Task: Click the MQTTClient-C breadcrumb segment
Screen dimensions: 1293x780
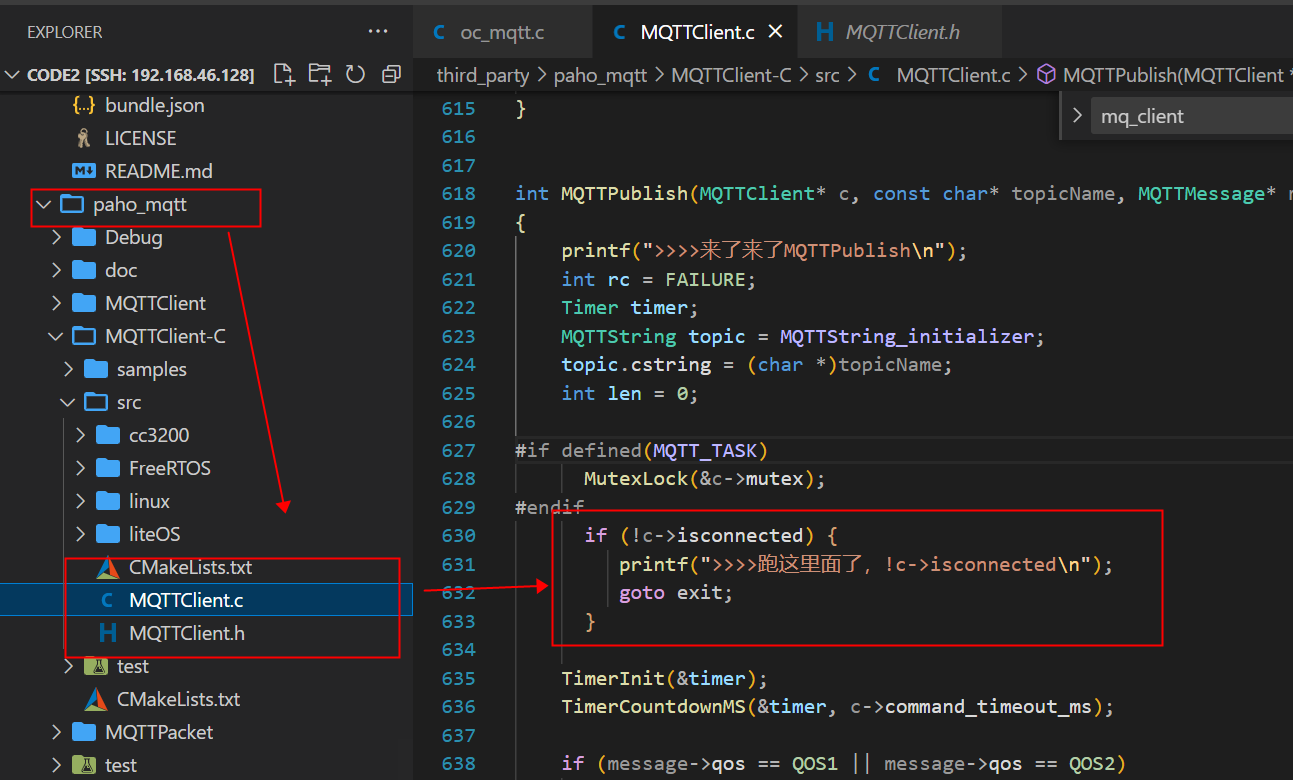Action: pos(731,75)
